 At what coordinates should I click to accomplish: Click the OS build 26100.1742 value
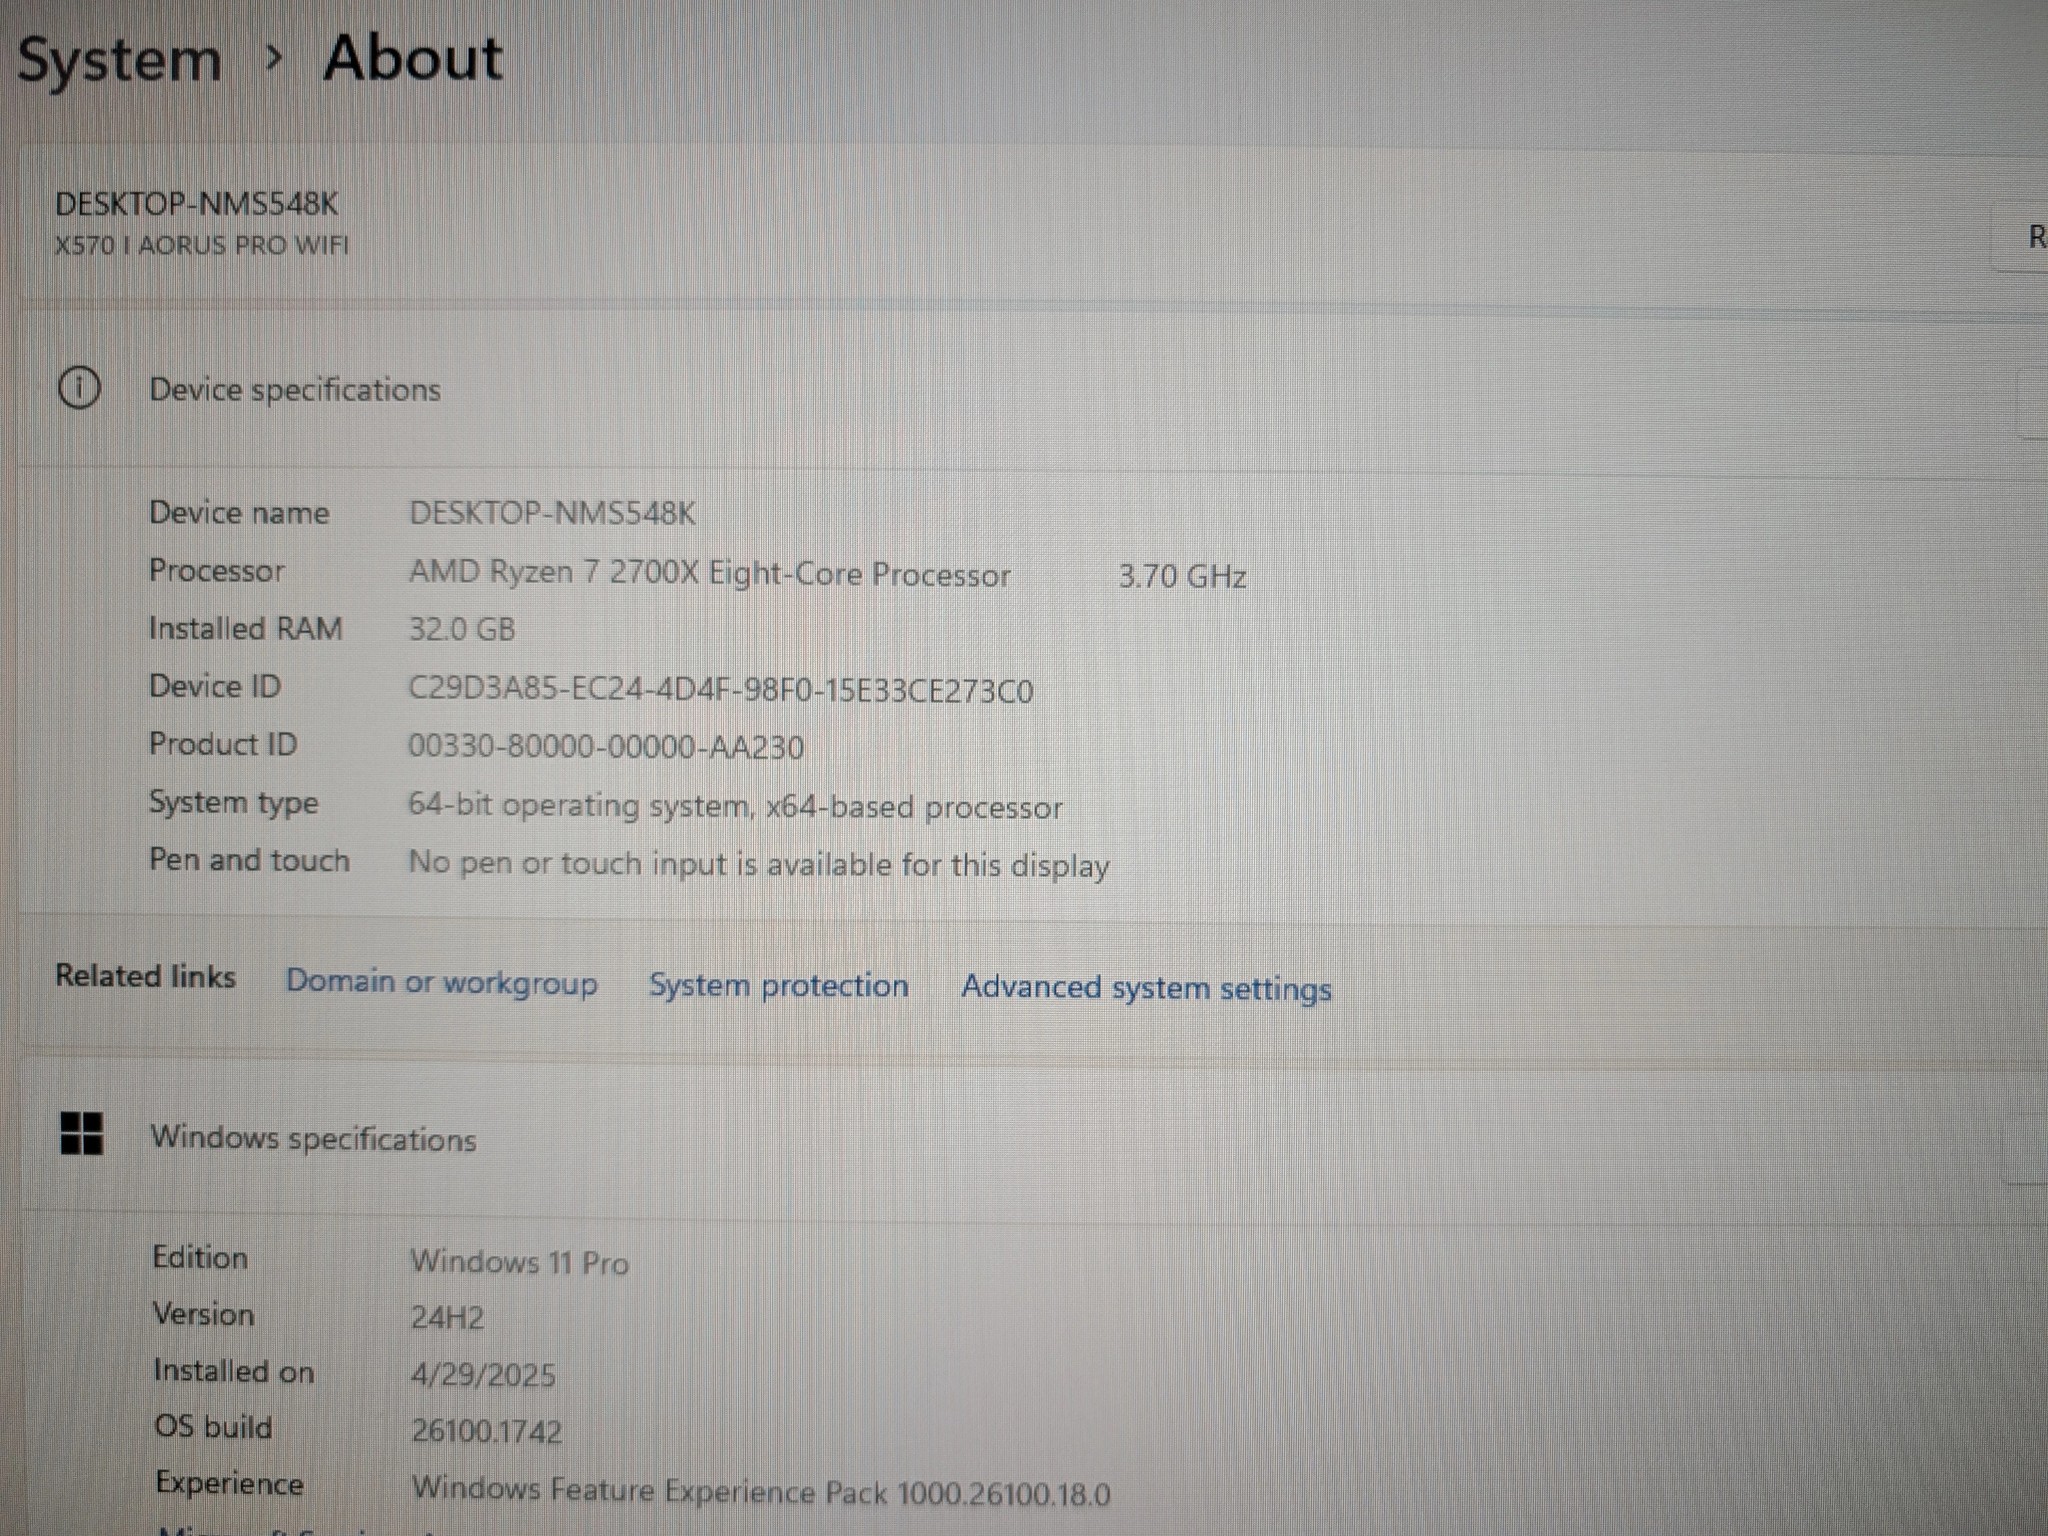point(486,1431)
